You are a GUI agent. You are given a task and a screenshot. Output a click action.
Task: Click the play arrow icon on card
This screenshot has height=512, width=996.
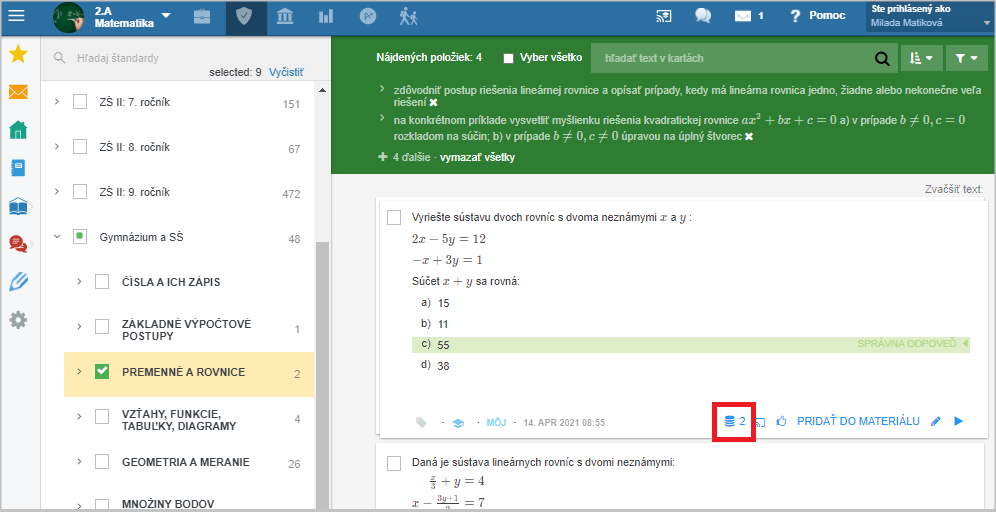point(959,421)
